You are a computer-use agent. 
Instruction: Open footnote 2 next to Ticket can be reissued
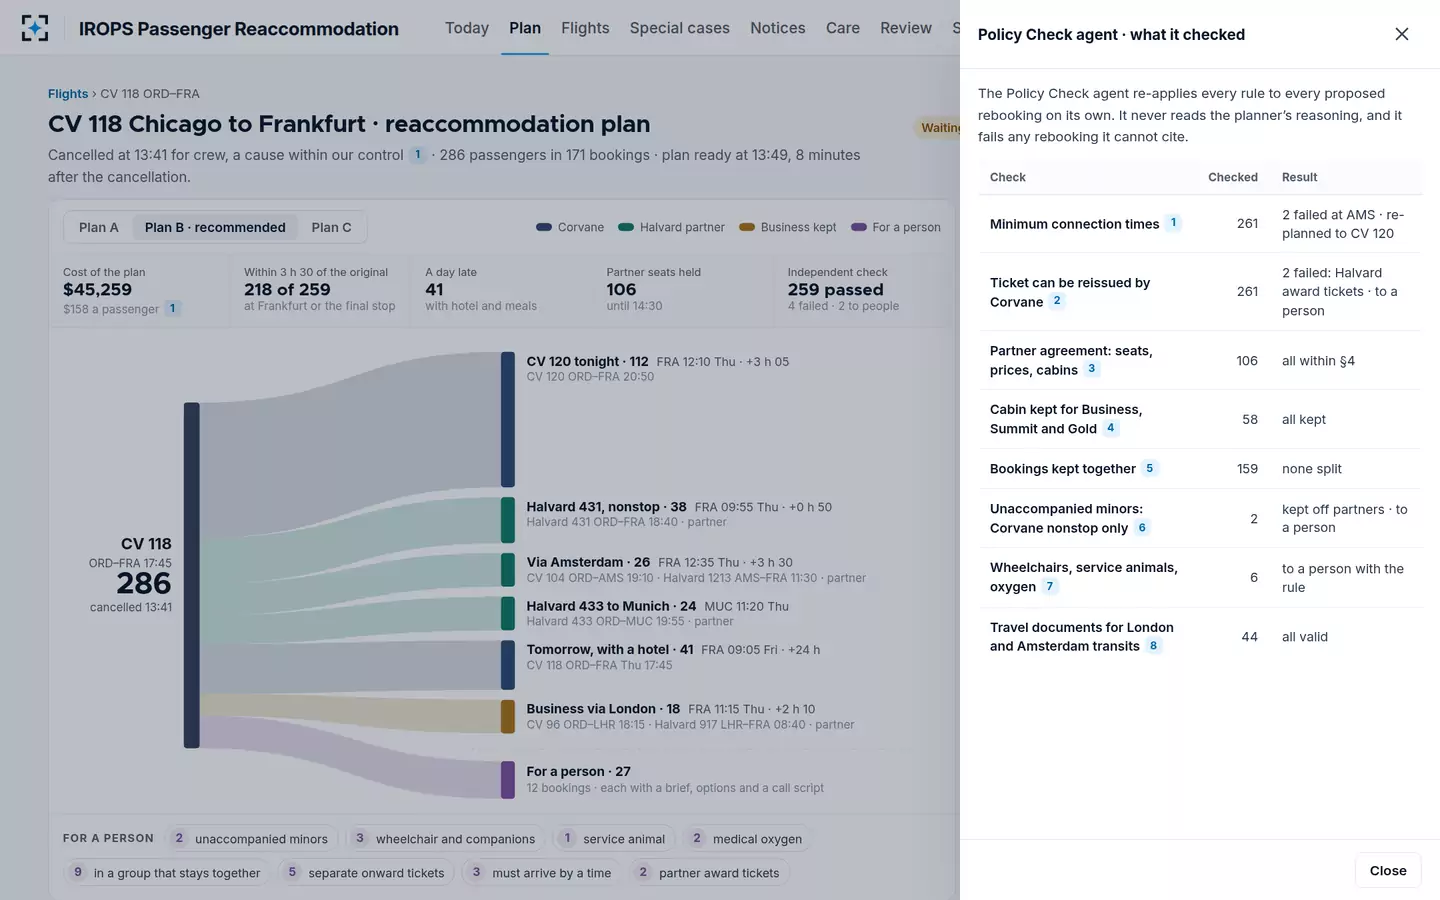click(1057, 301)
